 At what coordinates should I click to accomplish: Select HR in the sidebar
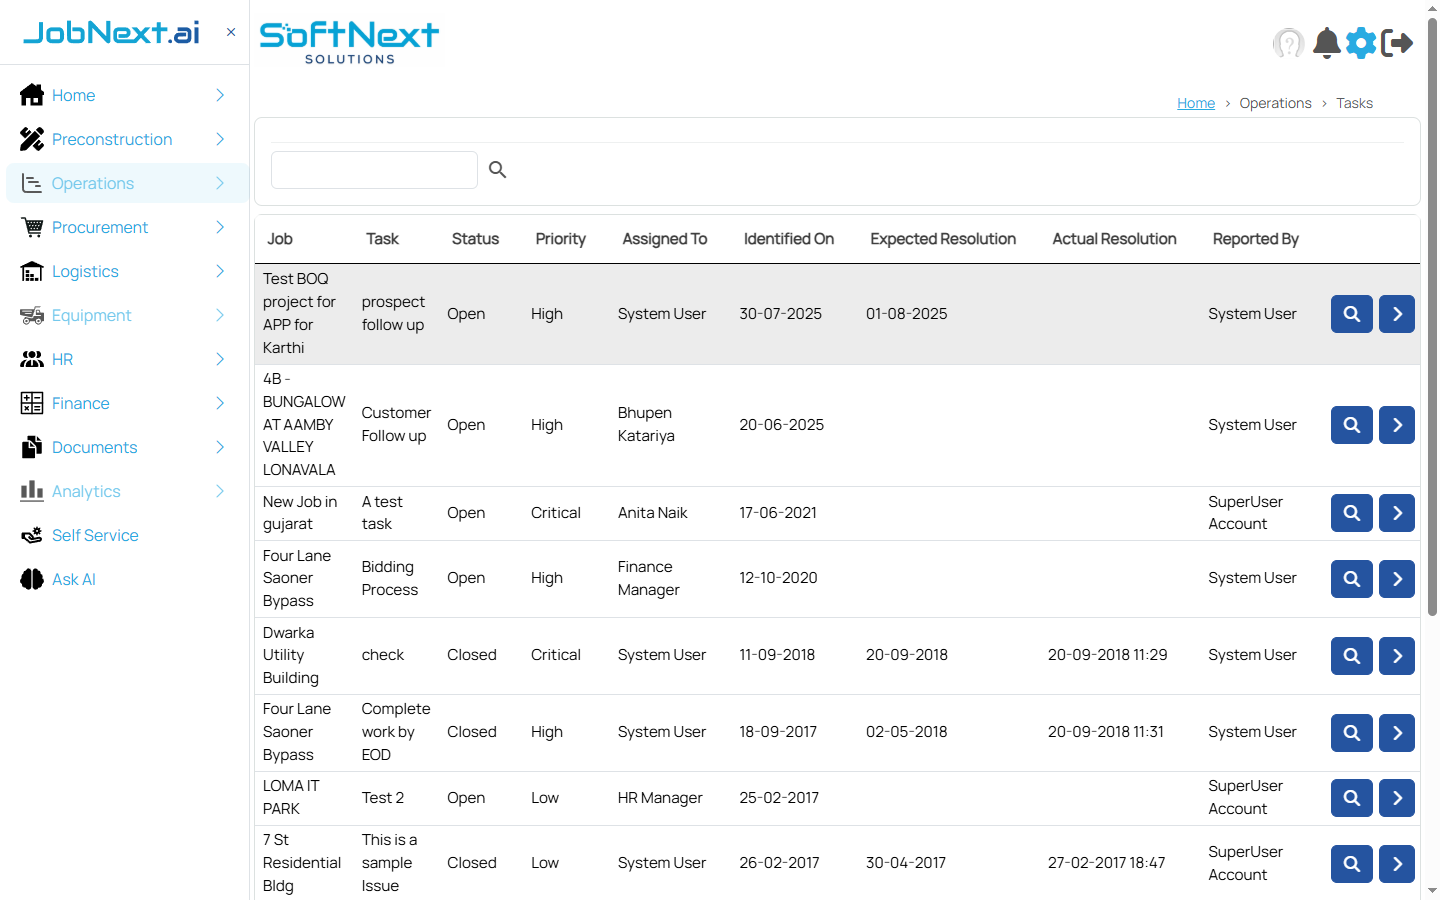[x=62, y=359]
